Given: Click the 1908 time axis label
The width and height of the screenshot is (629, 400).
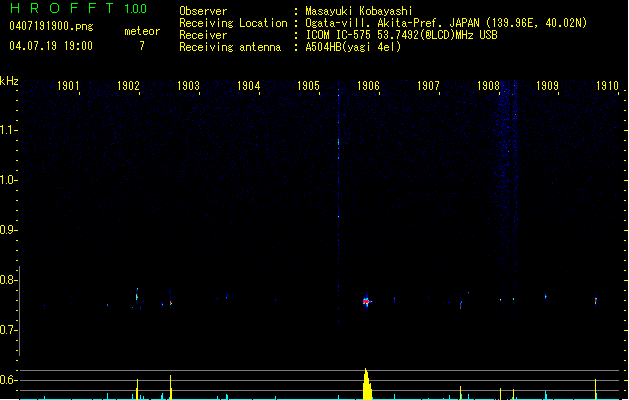Looking at the screenshot, I should [488, 85].
